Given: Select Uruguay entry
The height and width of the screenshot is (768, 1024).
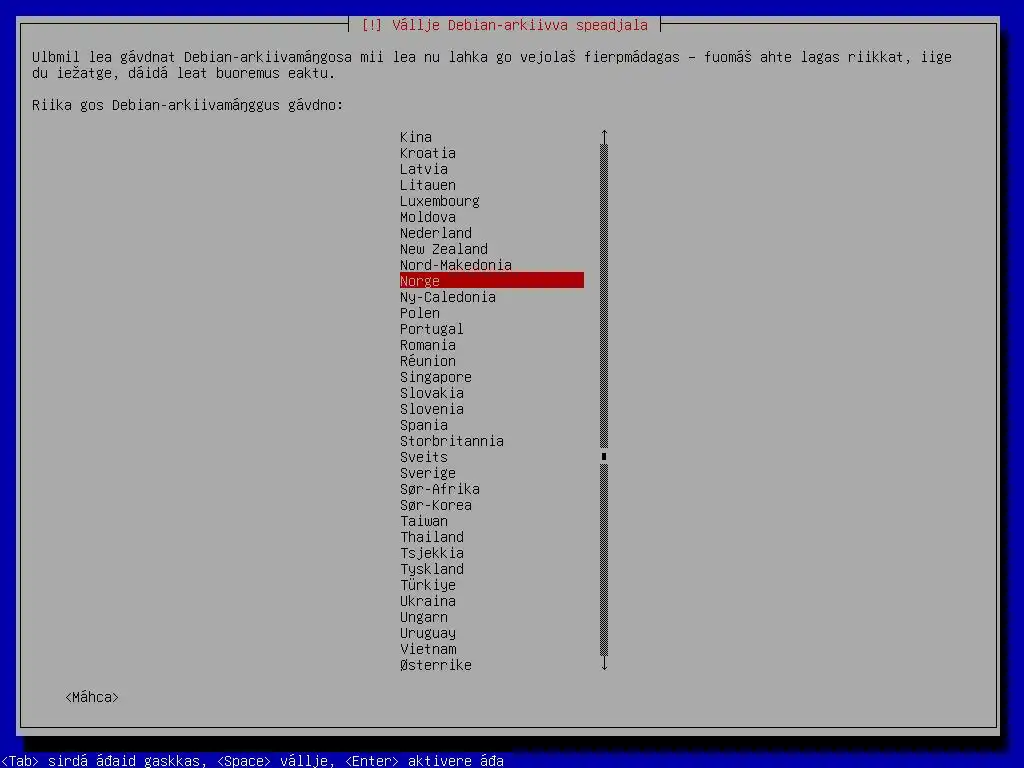Looking at the screenshot, I should 491,633.
